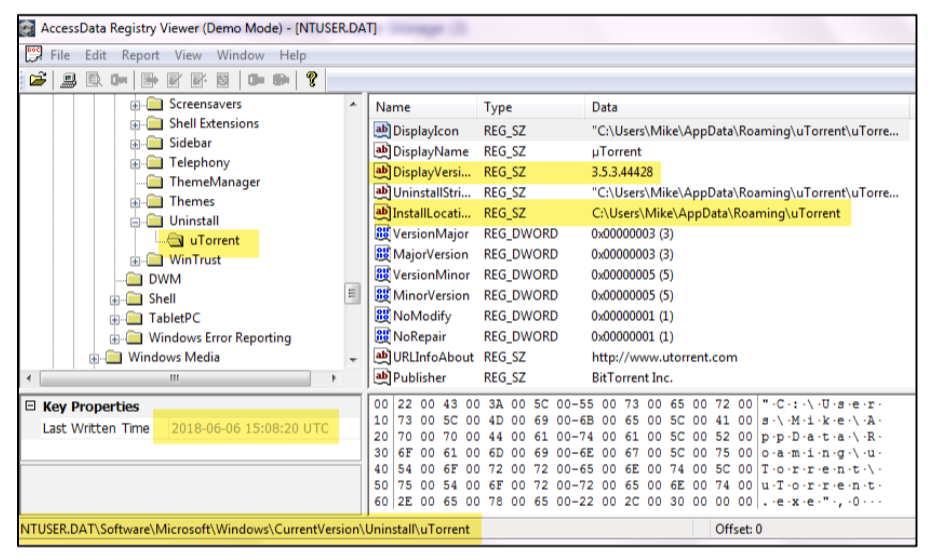The height and width of the screenshot is (560, 936).
Task: Select the uTorrent key in the tree
Action: (x=214, y=240)
